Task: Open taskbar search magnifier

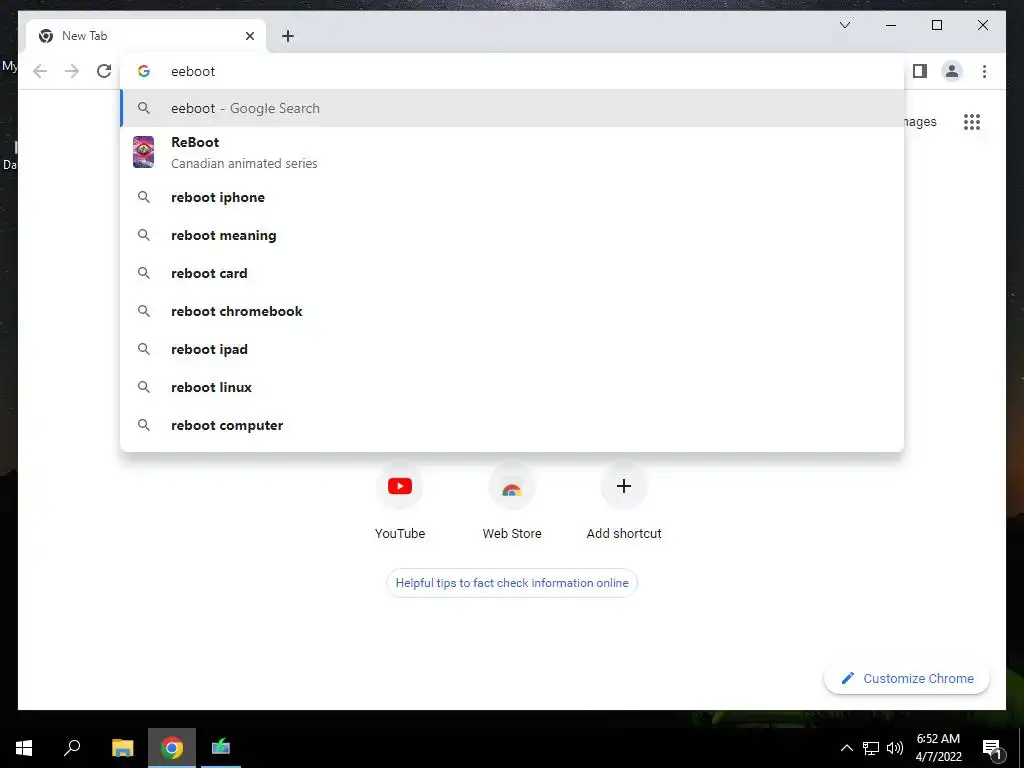Action: [x=72, y=748]
